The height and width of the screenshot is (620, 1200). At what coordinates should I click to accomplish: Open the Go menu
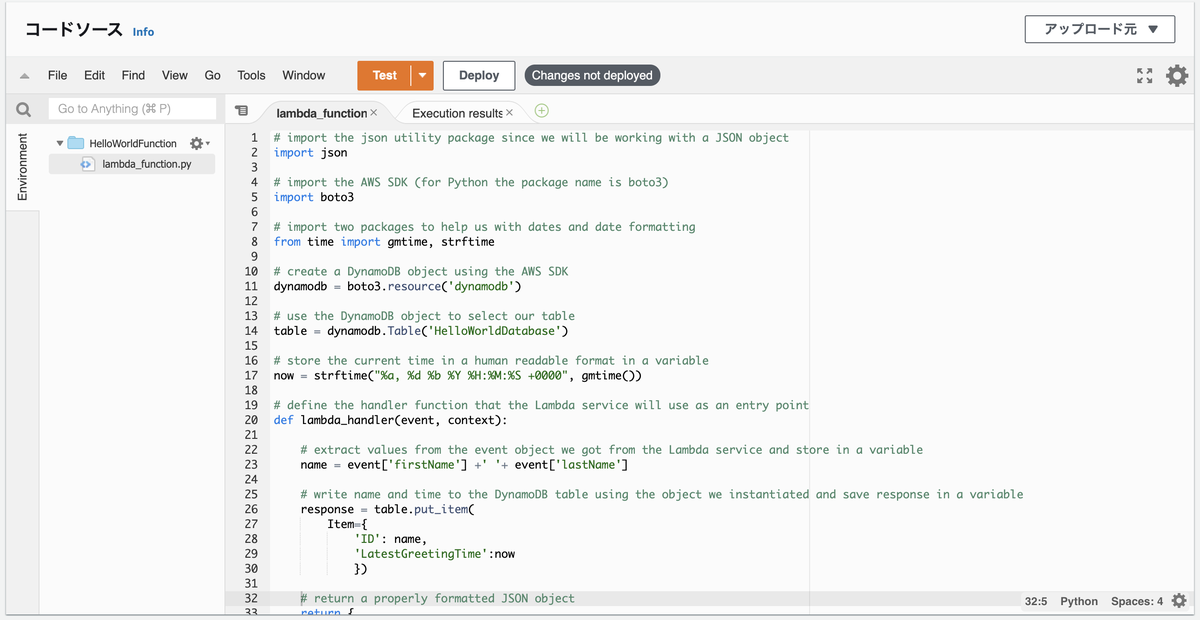[212, 76]
